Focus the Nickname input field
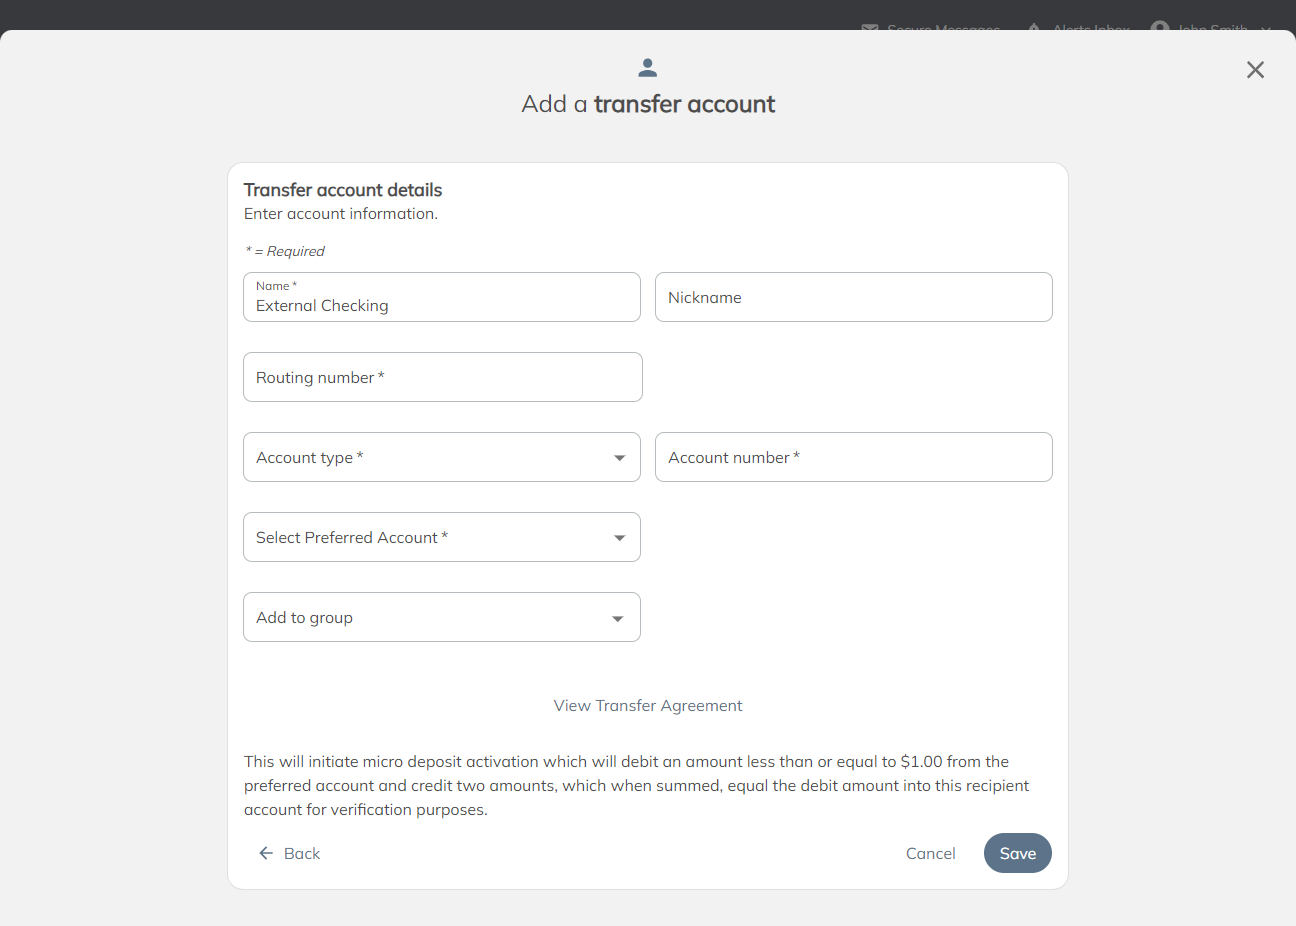Screen dimensions: 1296x926 point(853,298)
